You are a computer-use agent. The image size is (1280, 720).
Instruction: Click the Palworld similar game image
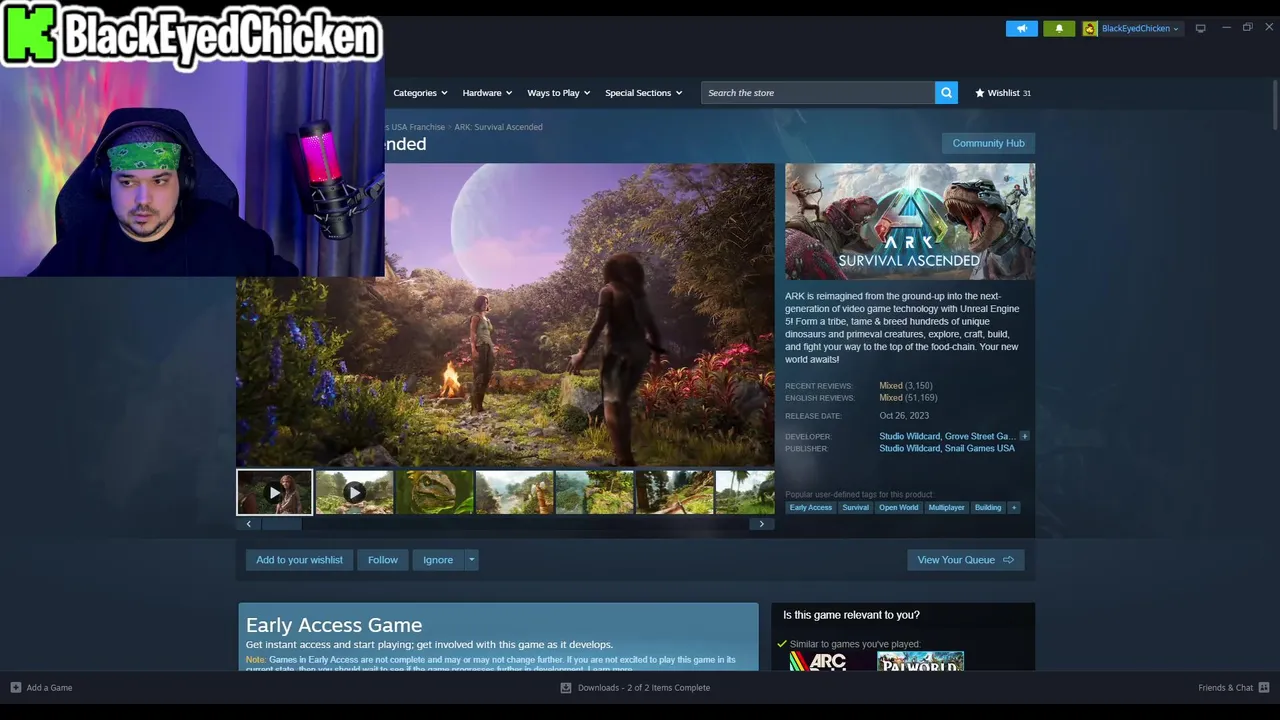click(920, 662)
